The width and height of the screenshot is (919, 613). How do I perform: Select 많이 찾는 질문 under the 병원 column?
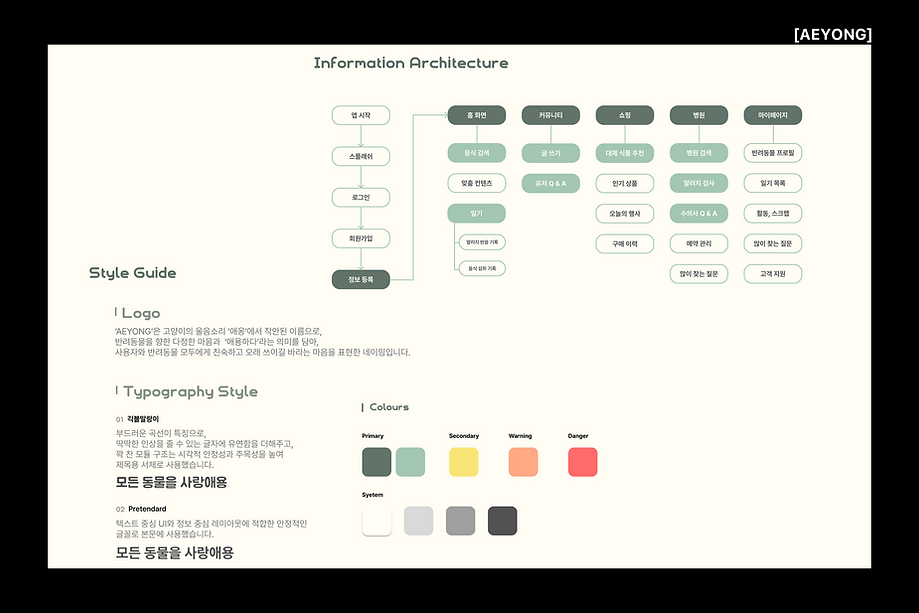pos(699,274)
